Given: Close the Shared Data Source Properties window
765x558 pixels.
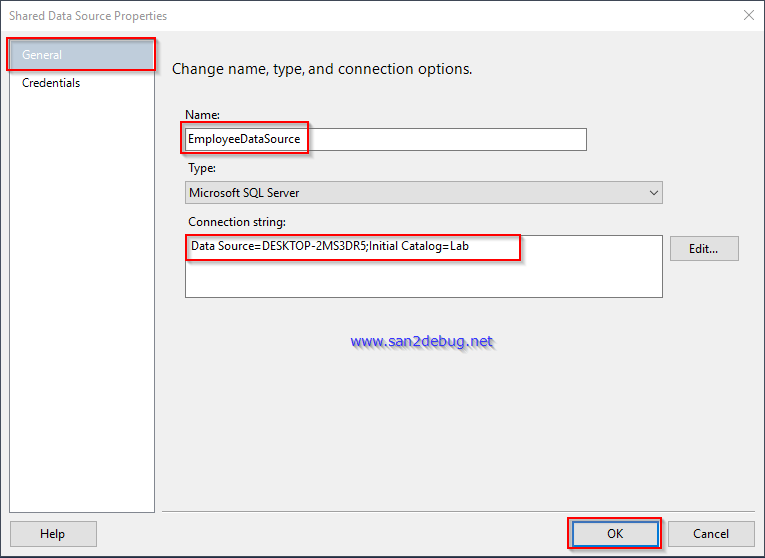Looking at the screenshot, I should coord(749,15).
